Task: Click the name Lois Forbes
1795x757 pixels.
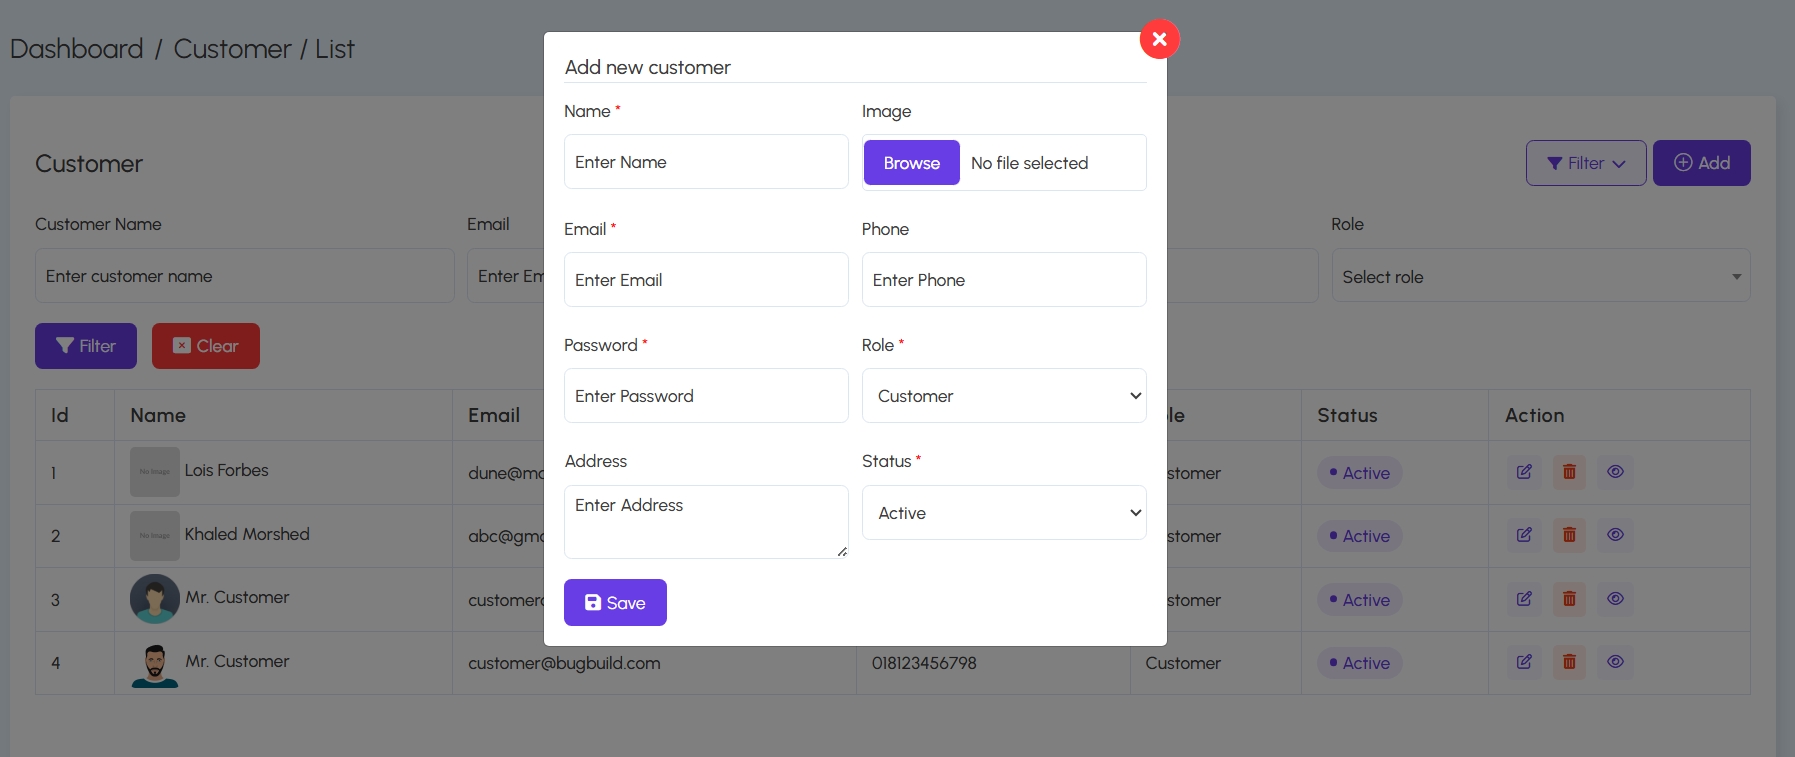Action: pos(227,470)
